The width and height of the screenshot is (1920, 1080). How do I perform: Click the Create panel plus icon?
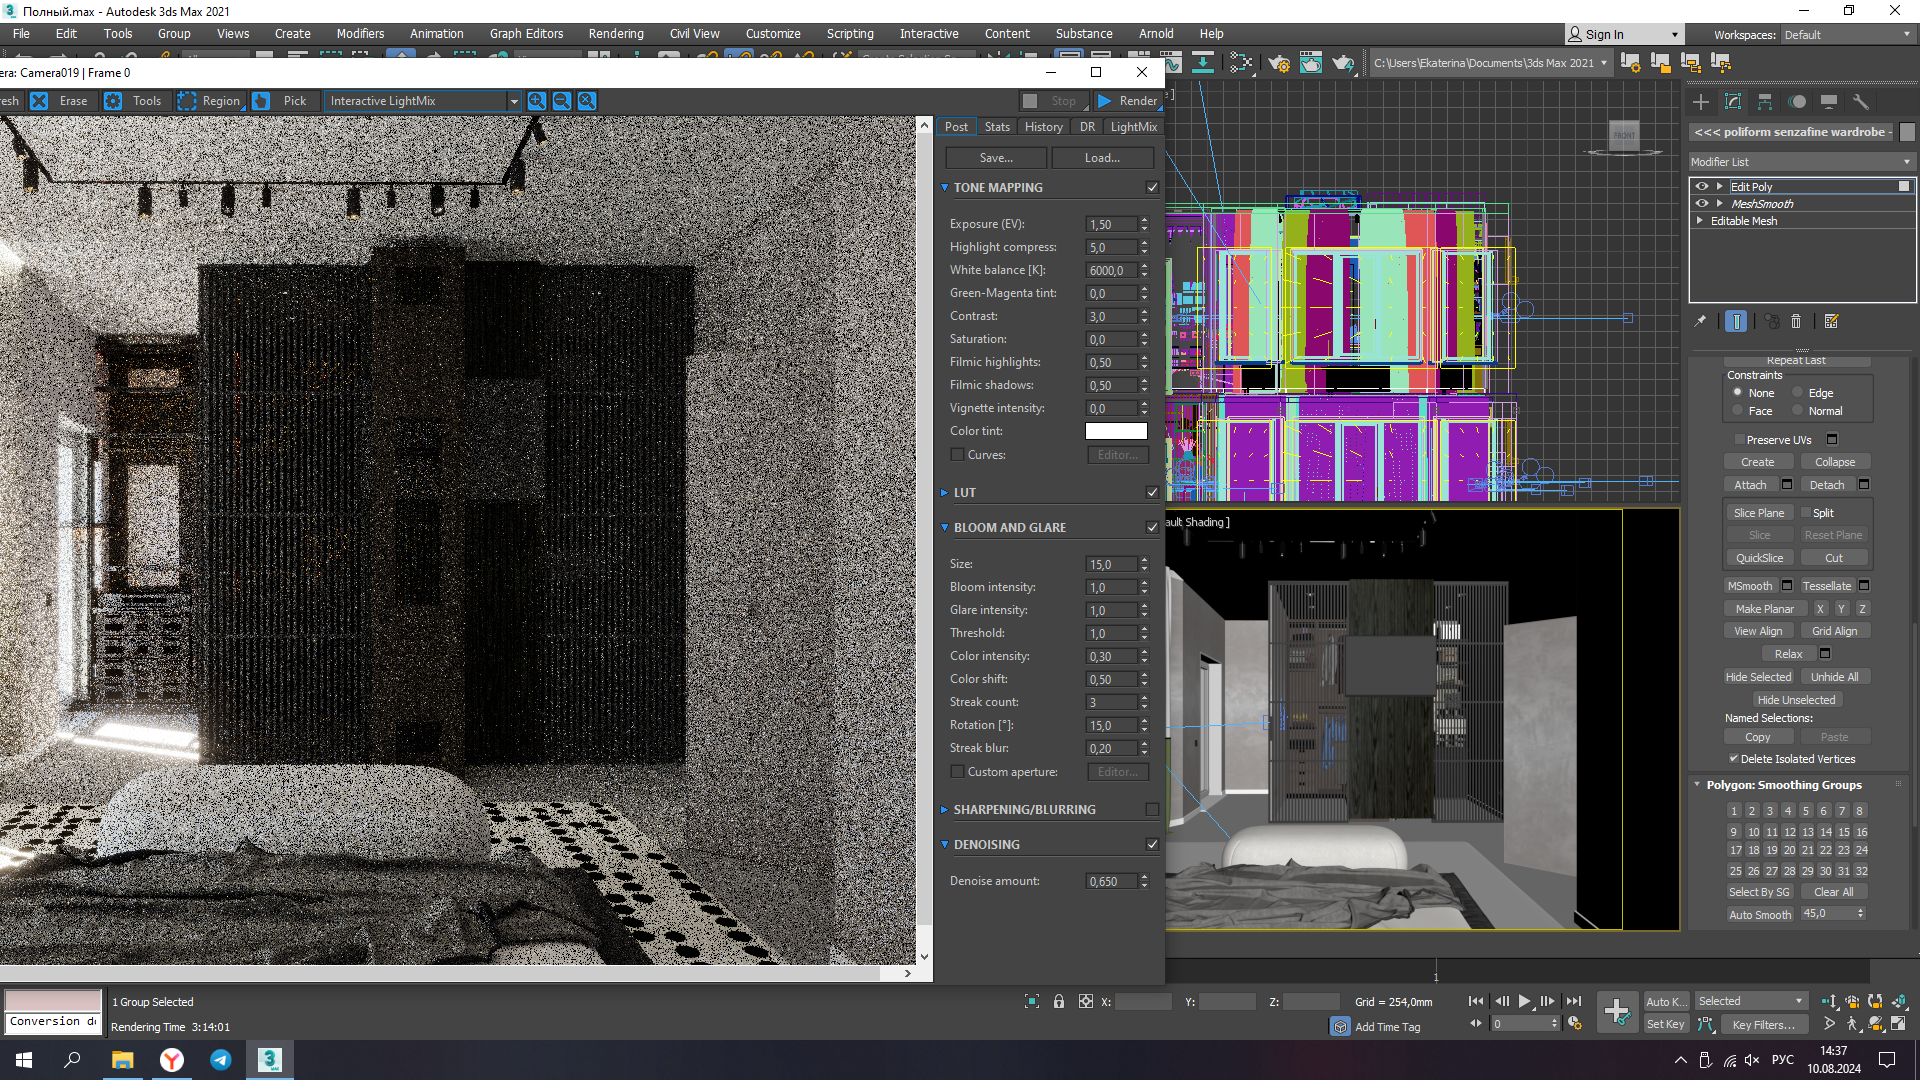[1701, 102]
